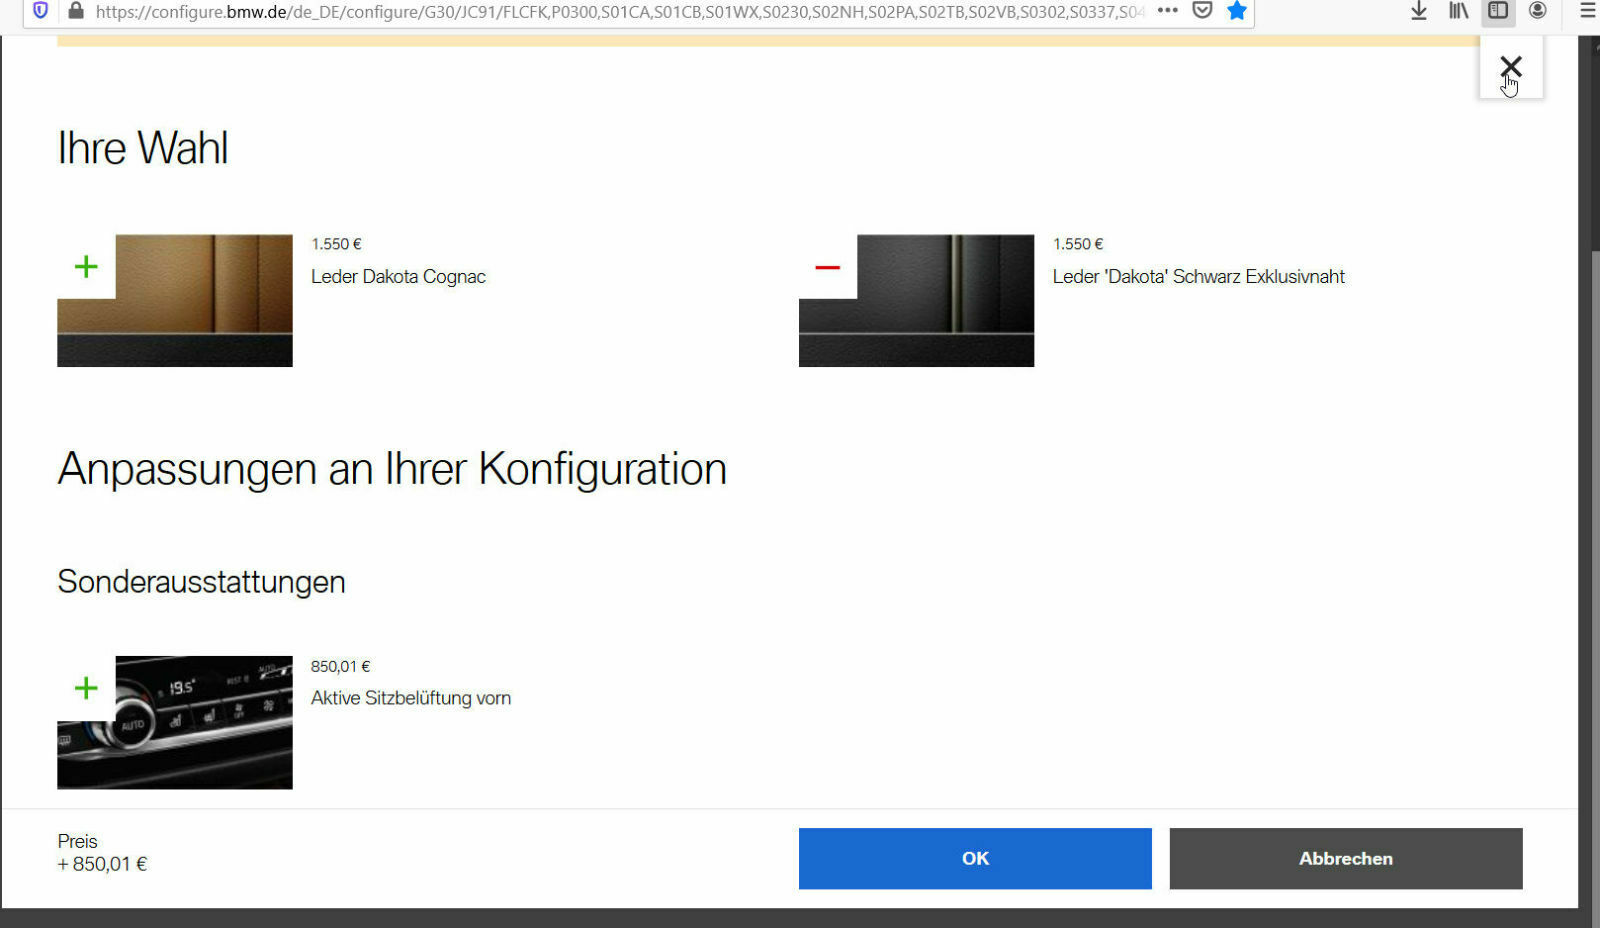Open the Firefox account icon
1600x928 pixels.
click(x=1538, y=11)
